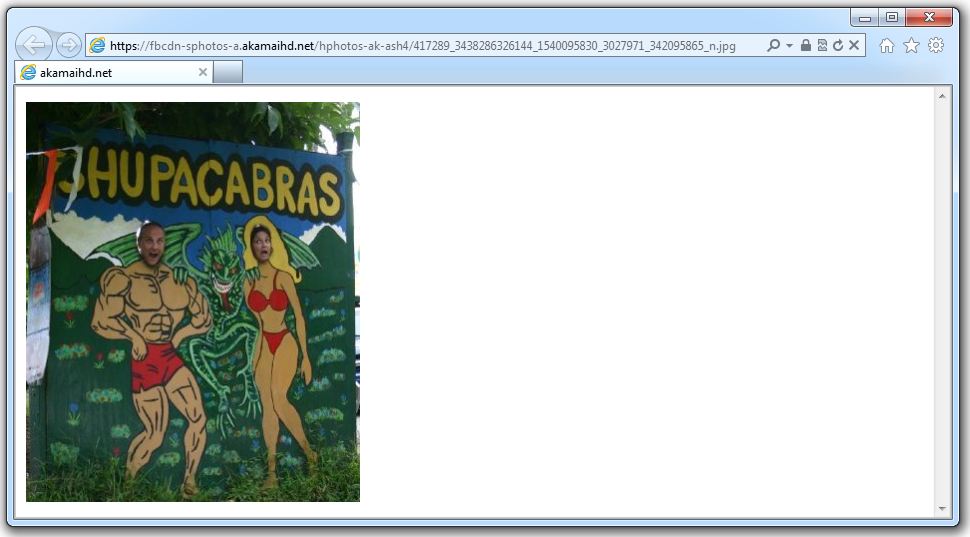Open a new tab with blank tab button

[x=228, y=72]
